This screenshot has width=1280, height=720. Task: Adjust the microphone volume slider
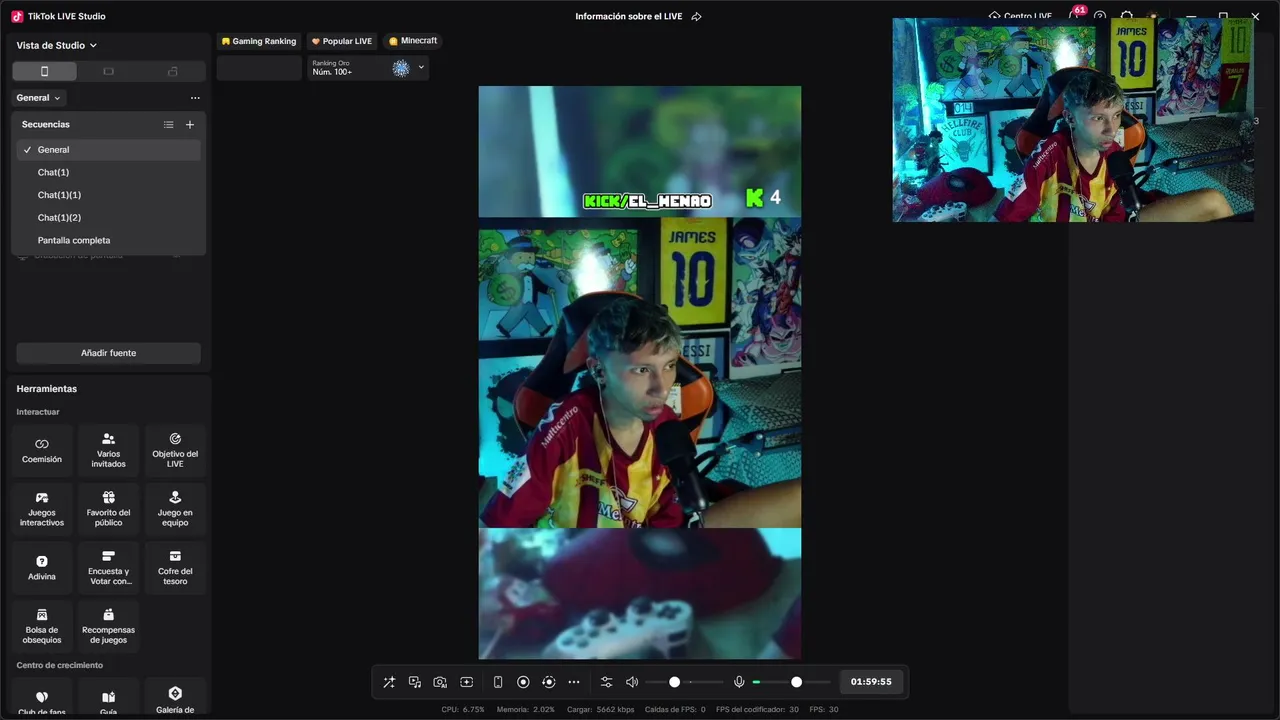pos(791,682)
